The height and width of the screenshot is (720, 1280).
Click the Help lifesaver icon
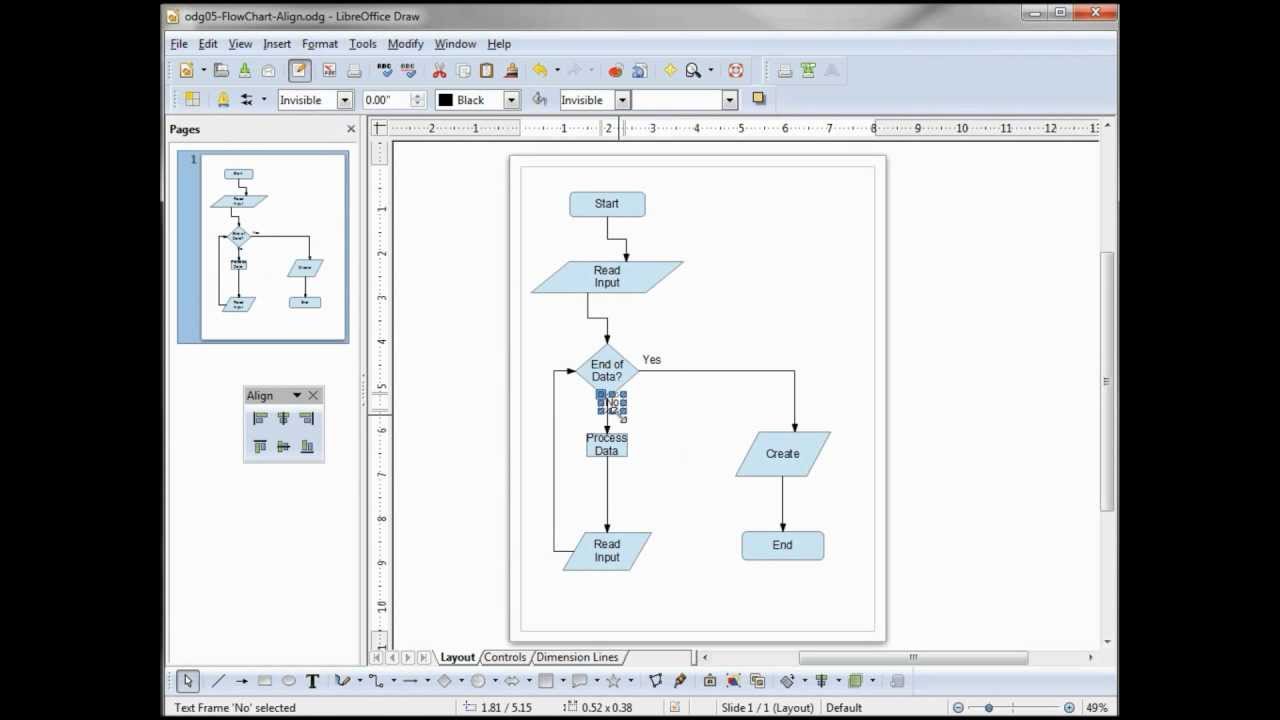click(736, 70)
